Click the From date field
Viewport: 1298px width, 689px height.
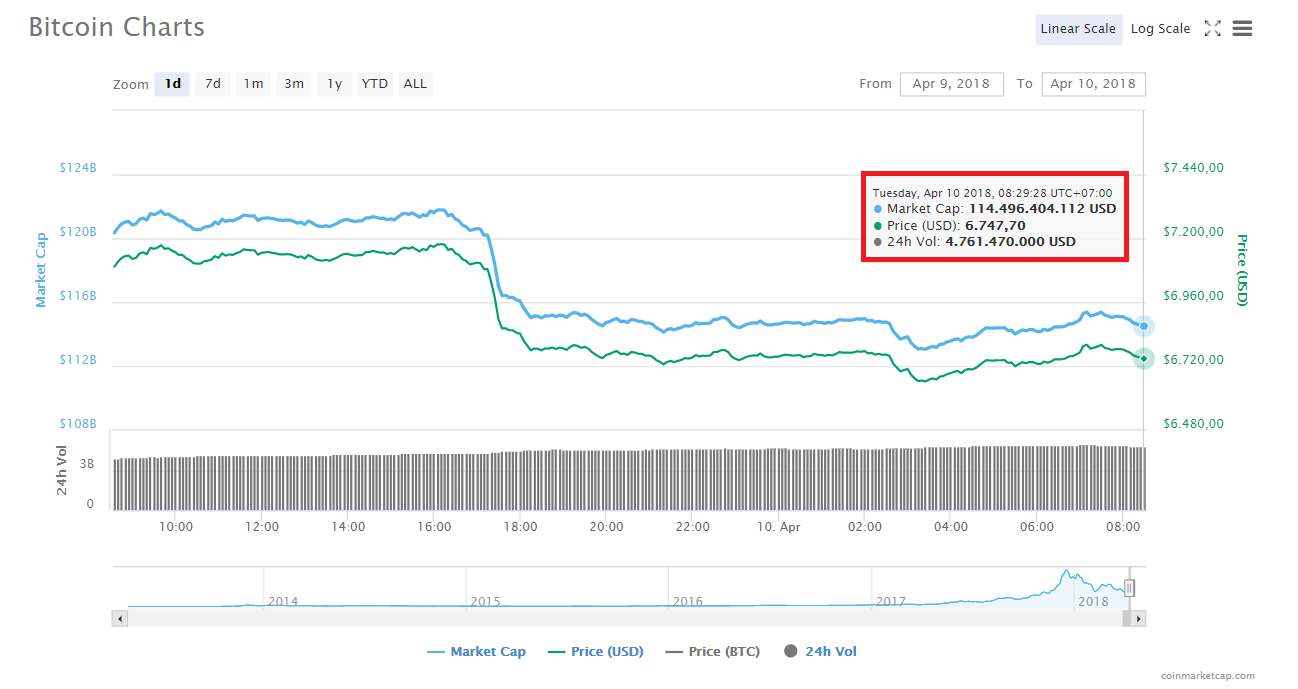coord(951,84)
